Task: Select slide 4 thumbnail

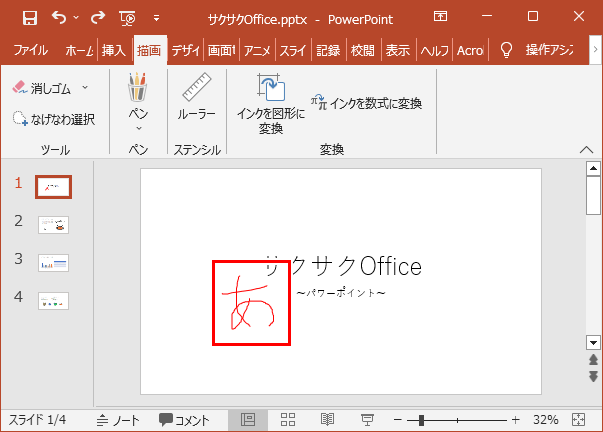Action: (x=53, y=301)
